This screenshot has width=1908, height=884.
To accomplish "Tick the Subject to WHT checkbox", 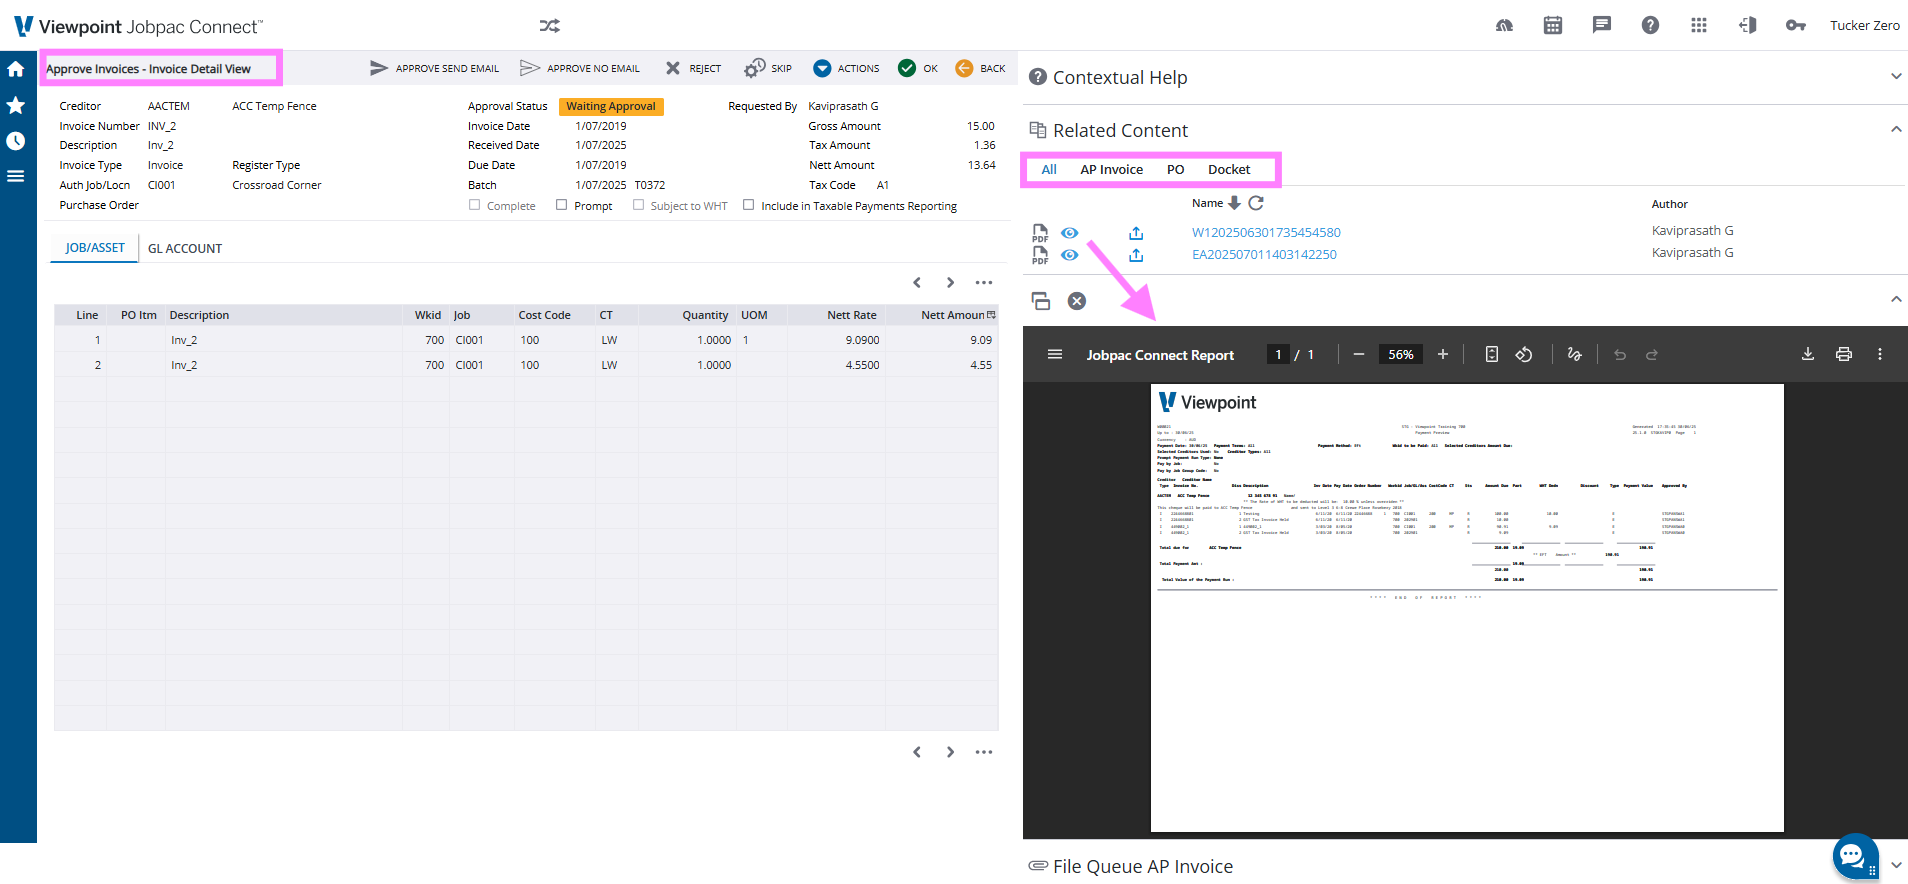I will point(638,205).
